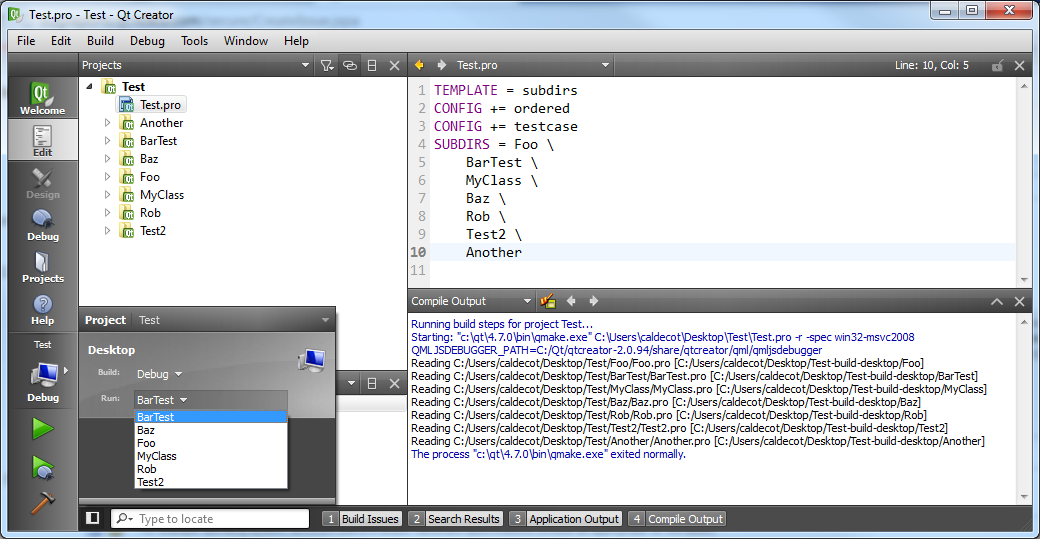1040x539 pixels.
Task: Open the Design mode
Action: 42,183
